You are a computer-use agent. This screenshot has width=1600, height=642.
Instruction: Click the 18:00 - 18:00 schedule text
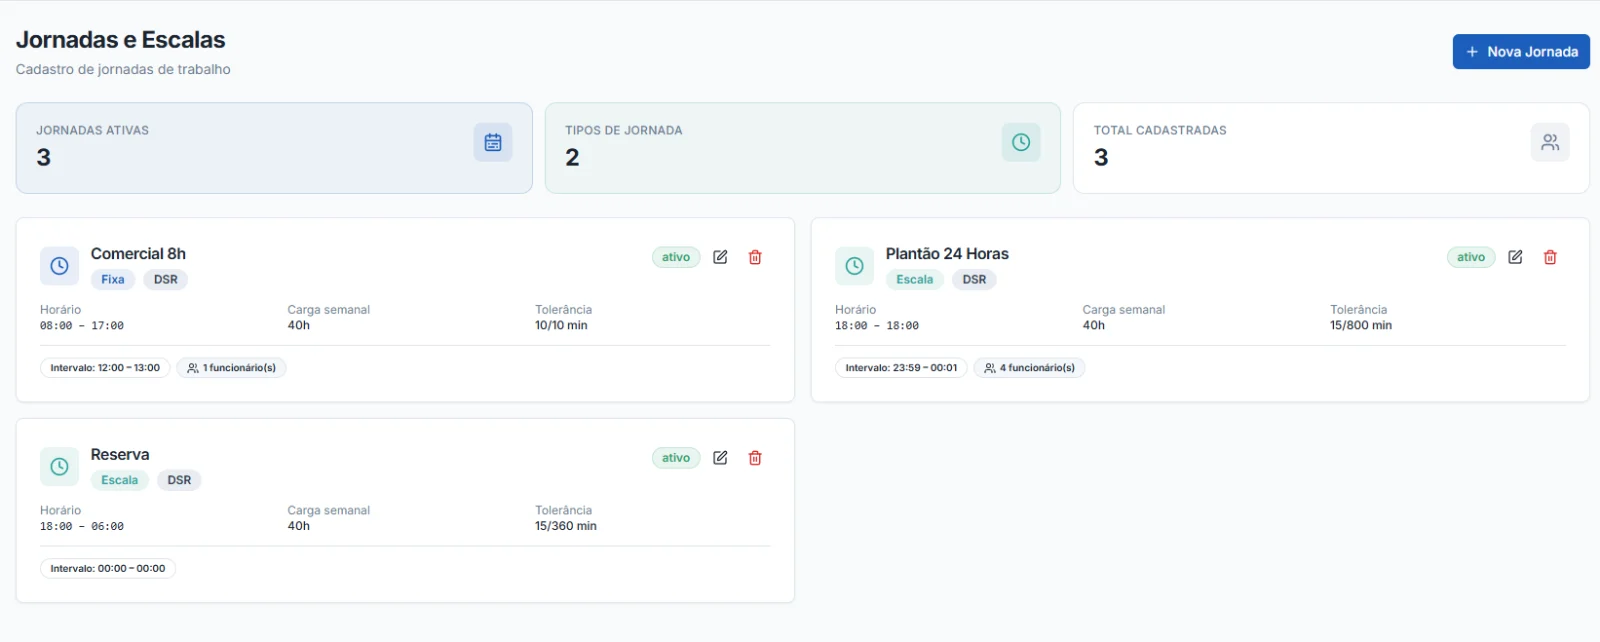[877, 326]
